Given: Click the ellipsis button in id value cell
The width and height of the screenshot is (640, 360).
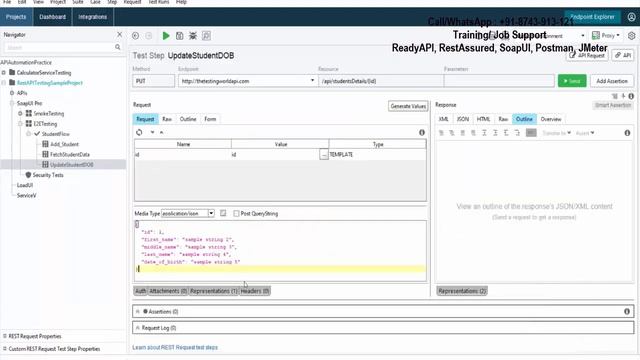Looking at the screenshot, I should point(324,155).
